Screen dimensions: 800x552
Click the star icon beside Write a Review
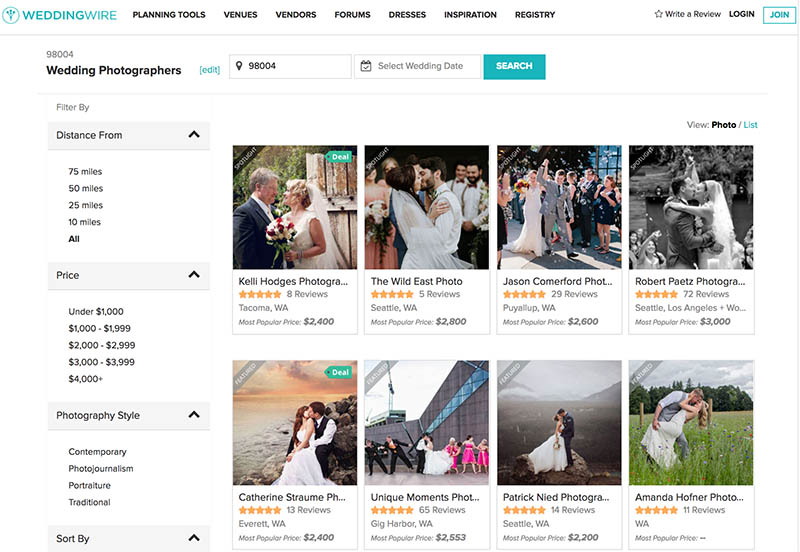coord(658,14)
